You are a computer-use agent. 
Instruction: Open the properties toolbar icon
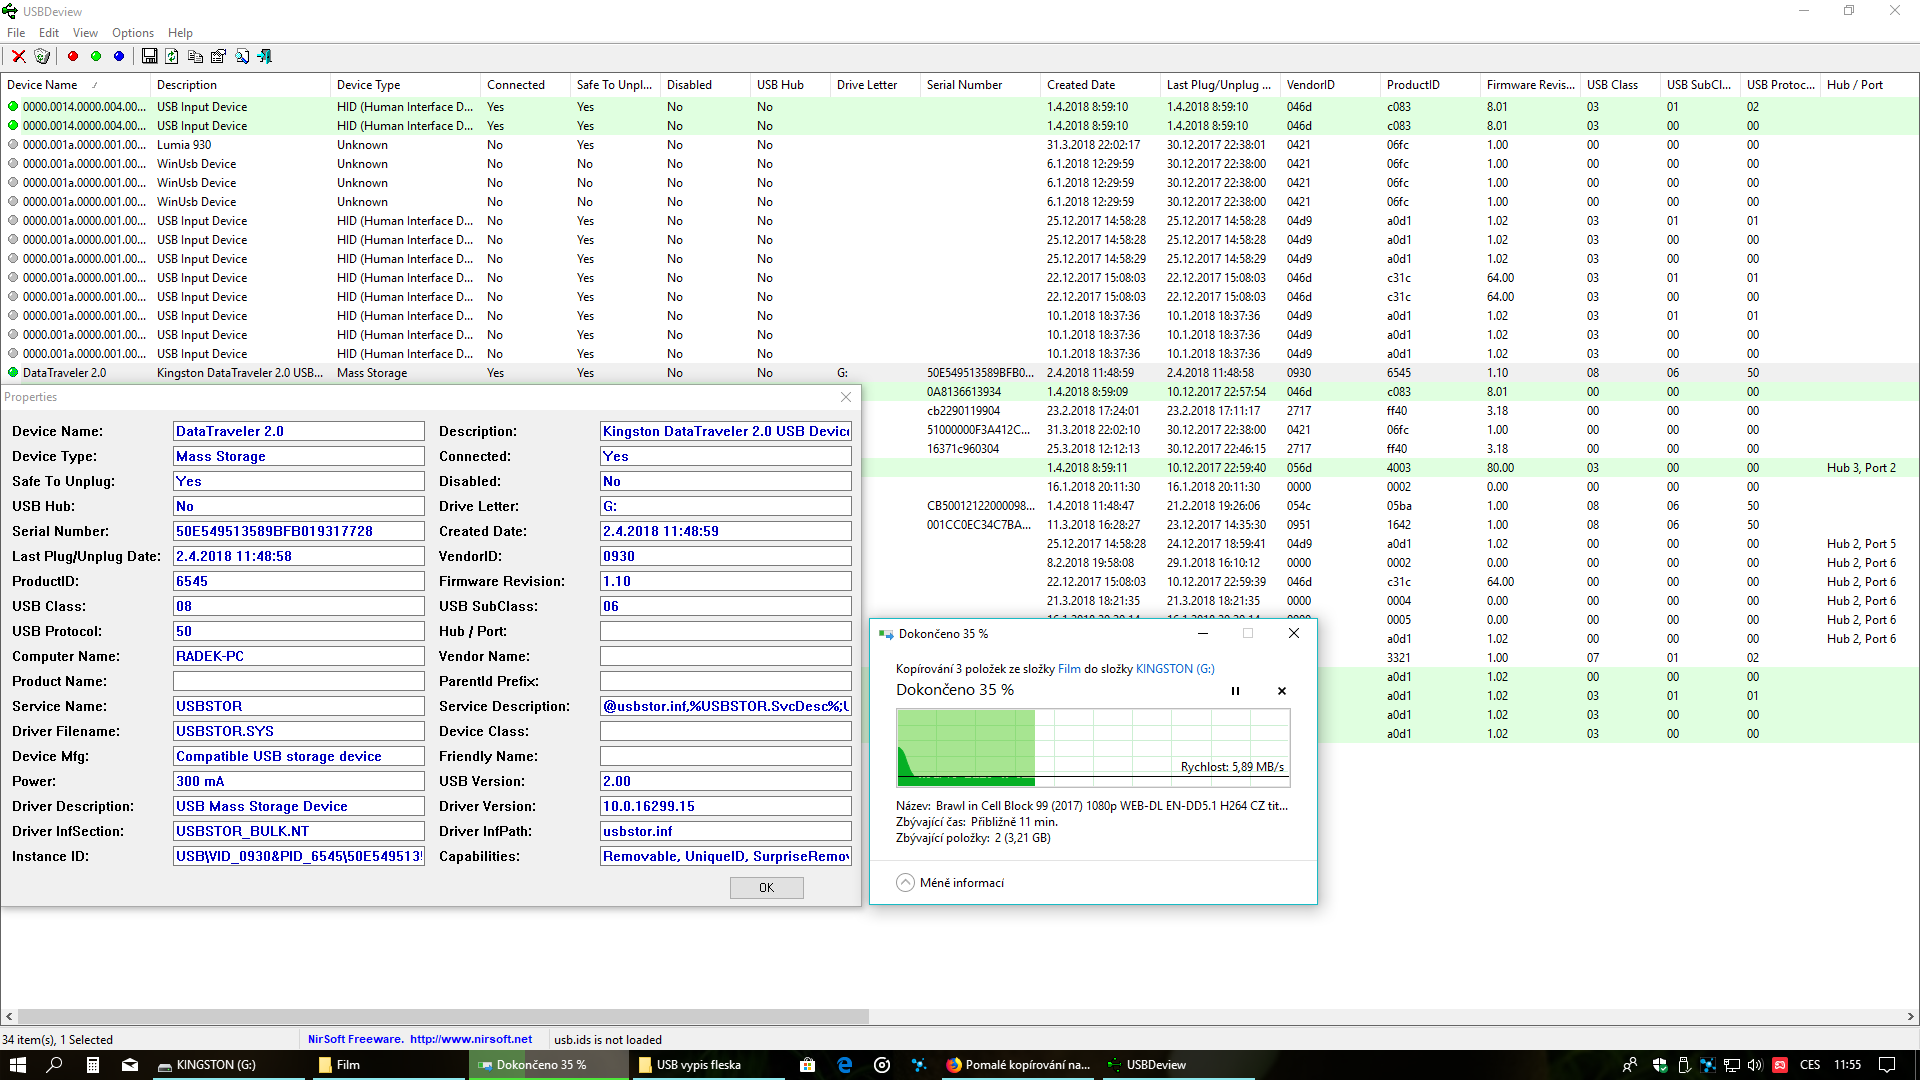[x=218, y=56]
